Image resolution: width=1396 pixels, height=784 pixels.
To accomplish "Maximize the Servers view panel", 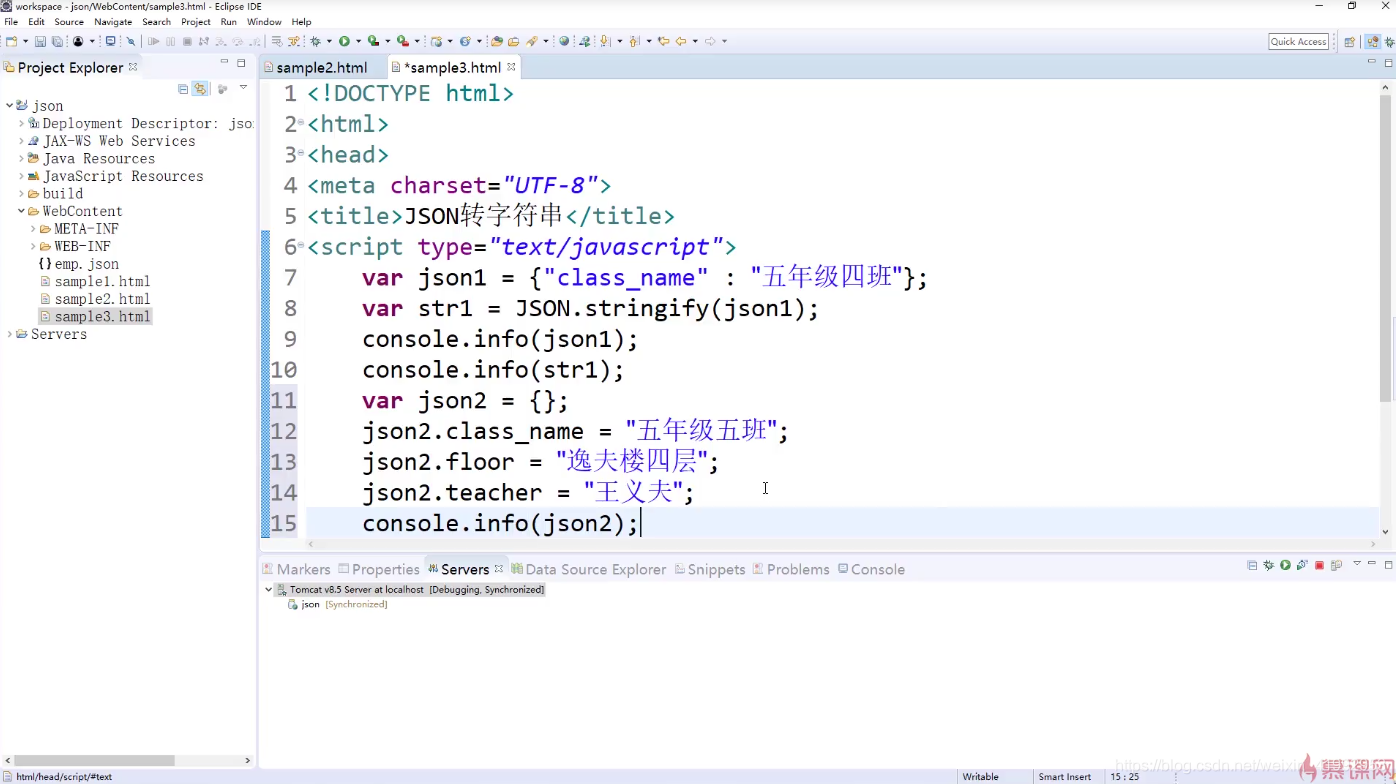I will 1388,565.
